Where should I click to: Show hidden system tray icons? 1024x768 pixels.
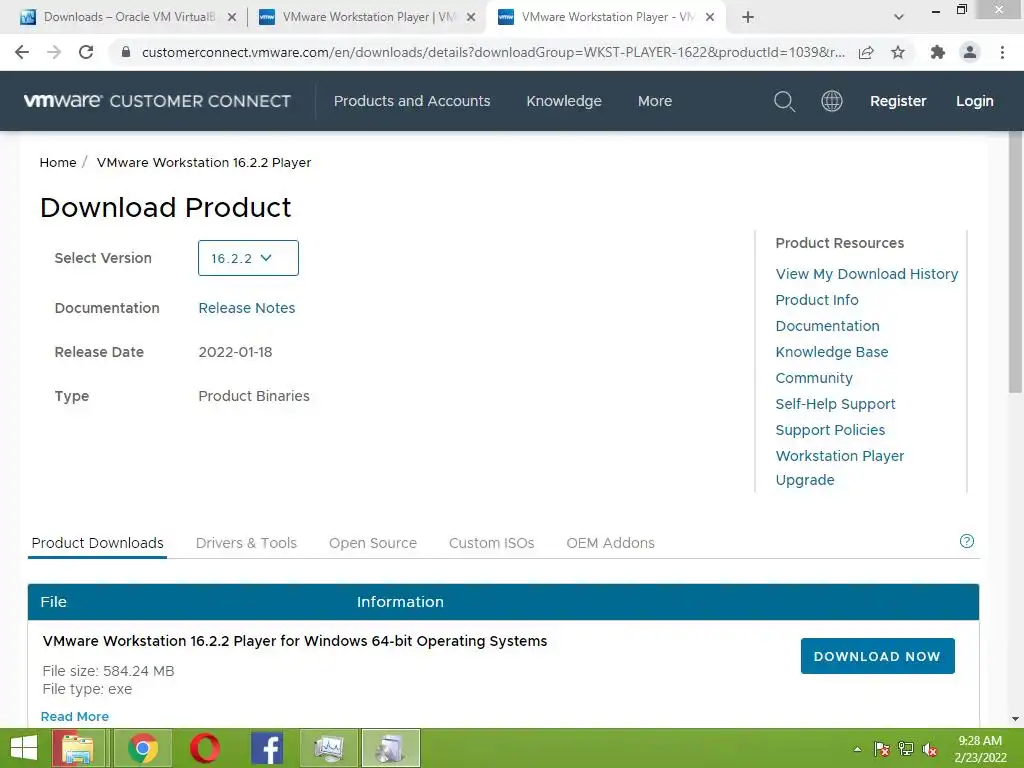(x=857, y=750)
